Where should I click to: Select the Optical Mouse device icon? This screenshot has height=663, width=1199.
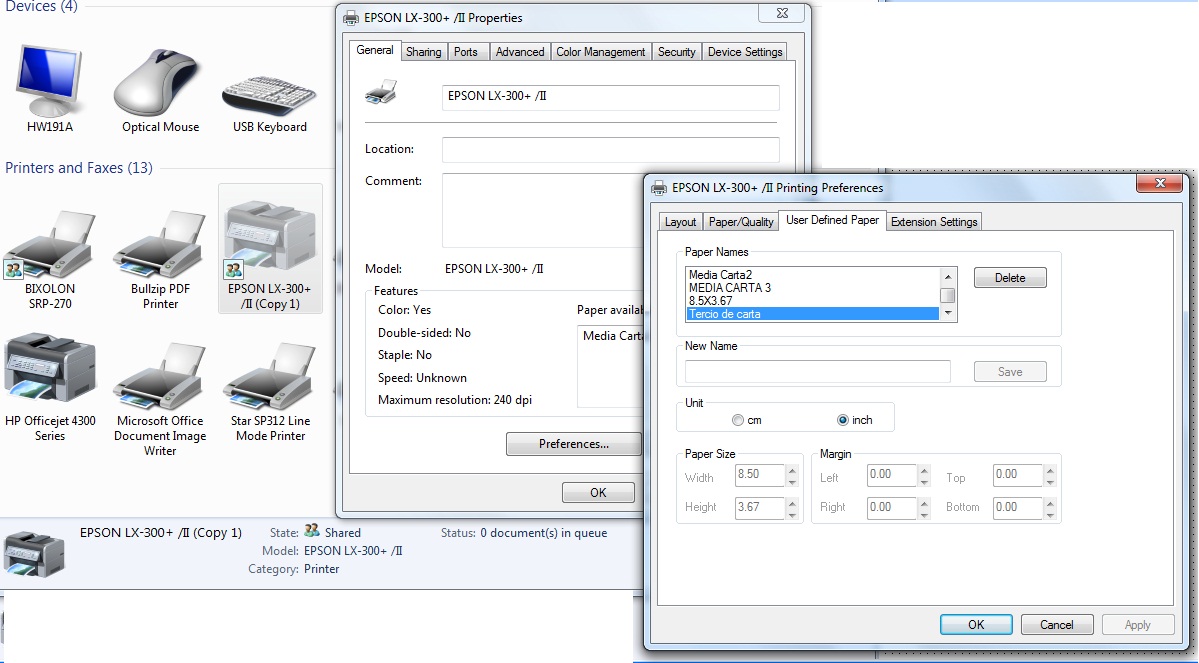click(x=159, y=83)
